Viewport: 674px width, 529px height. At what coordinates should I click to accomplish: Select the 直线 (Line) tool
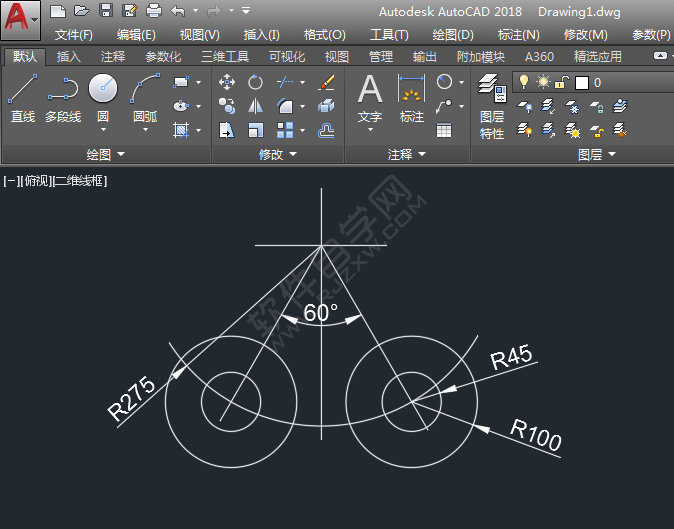point(22,91)
